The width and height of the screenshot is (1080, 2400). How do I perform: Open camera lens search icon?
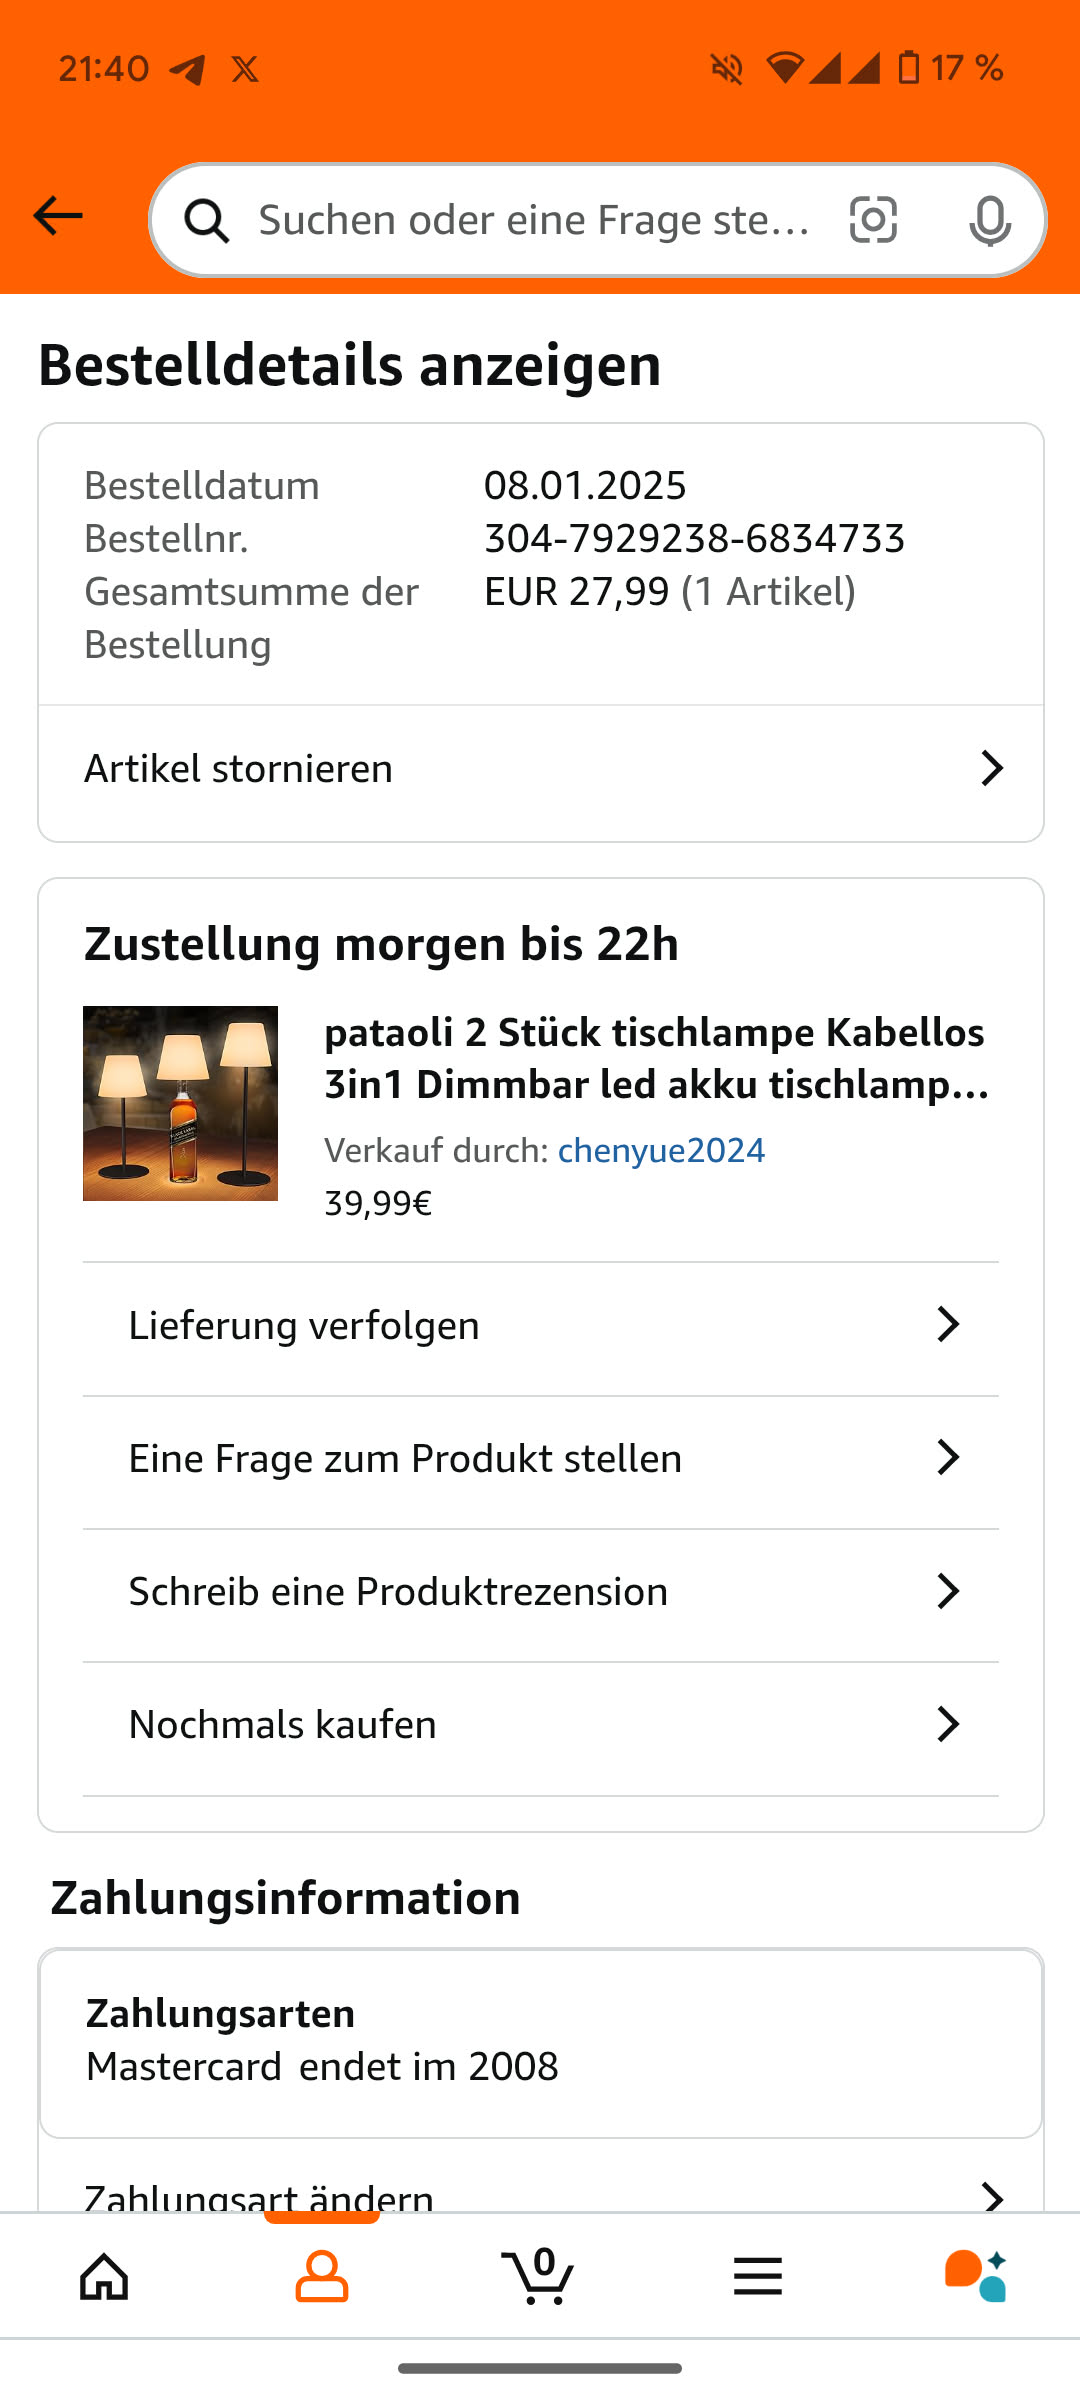tap(873, 220)
